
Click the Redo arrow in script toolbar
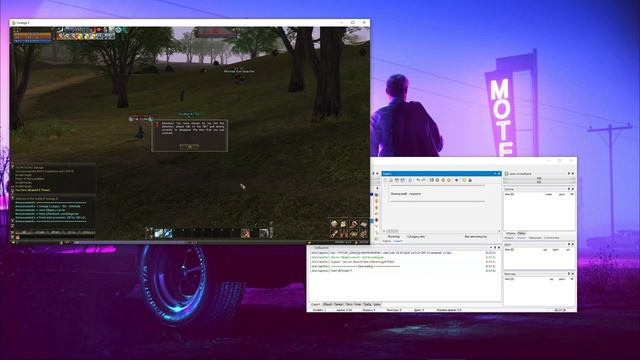click(x=424, y=180)
